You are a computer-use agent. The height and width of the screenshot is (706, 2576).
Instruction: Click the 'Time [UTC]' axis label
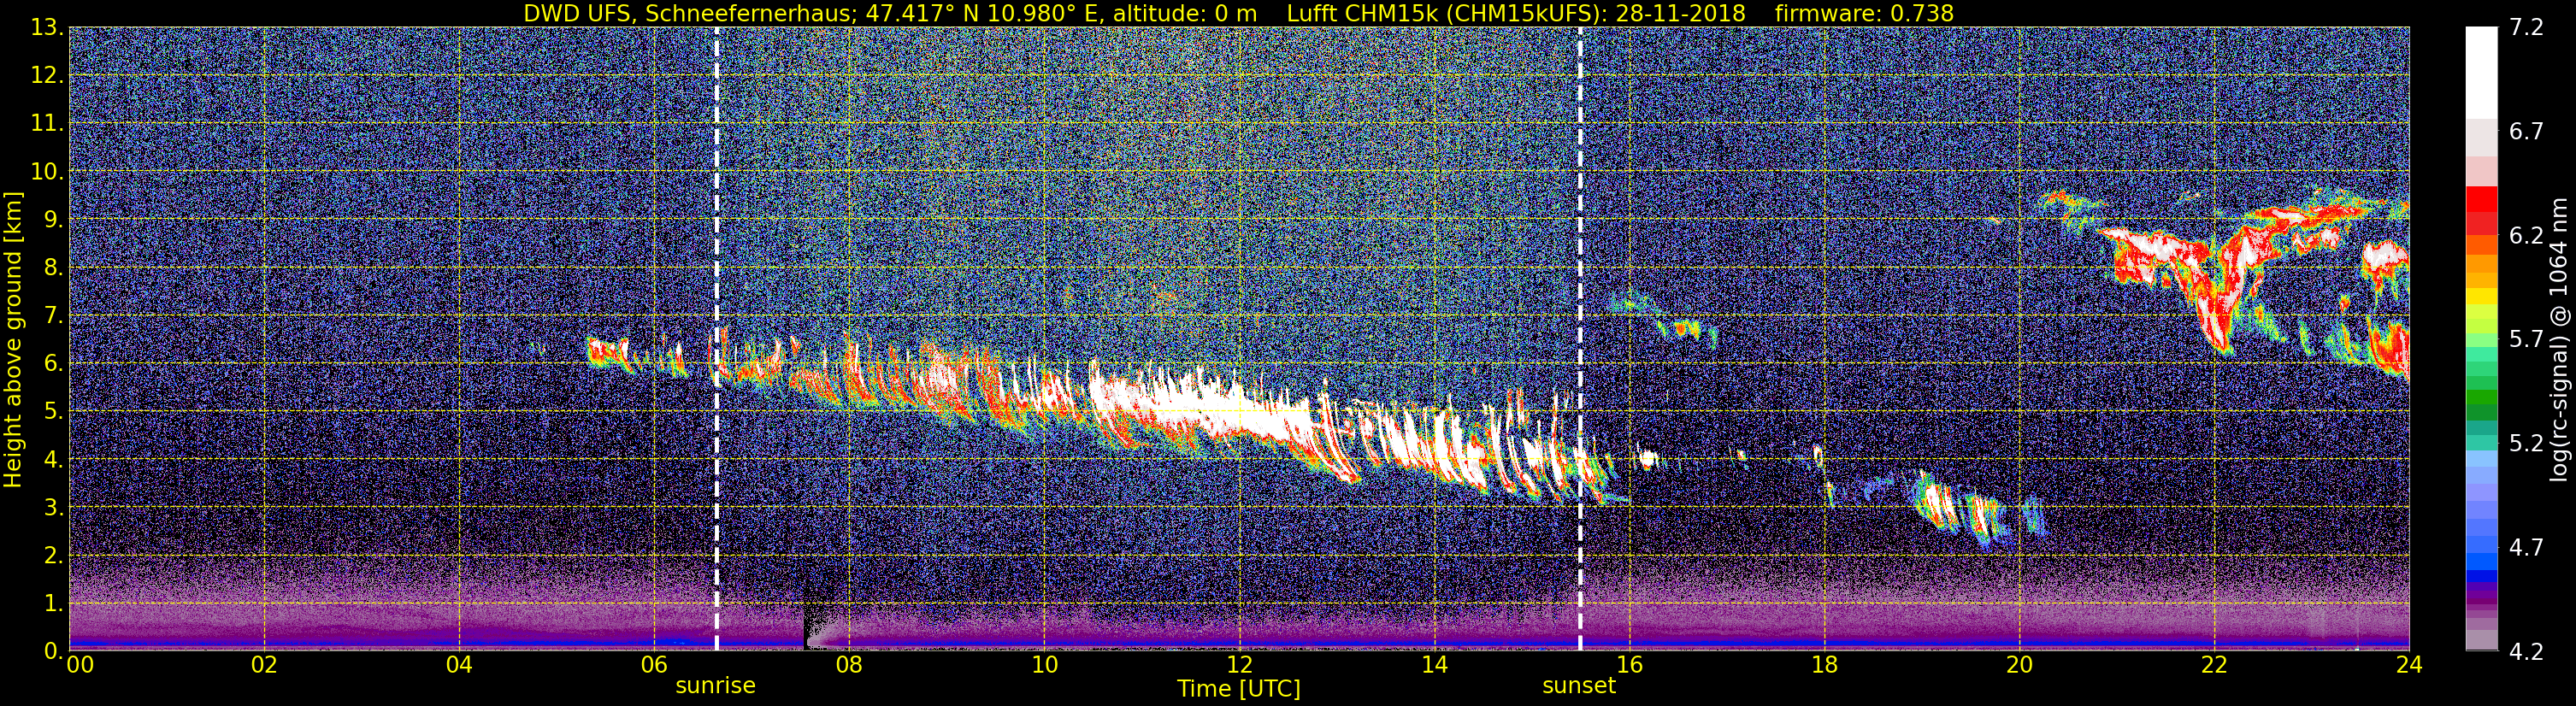click(1239, 689)
